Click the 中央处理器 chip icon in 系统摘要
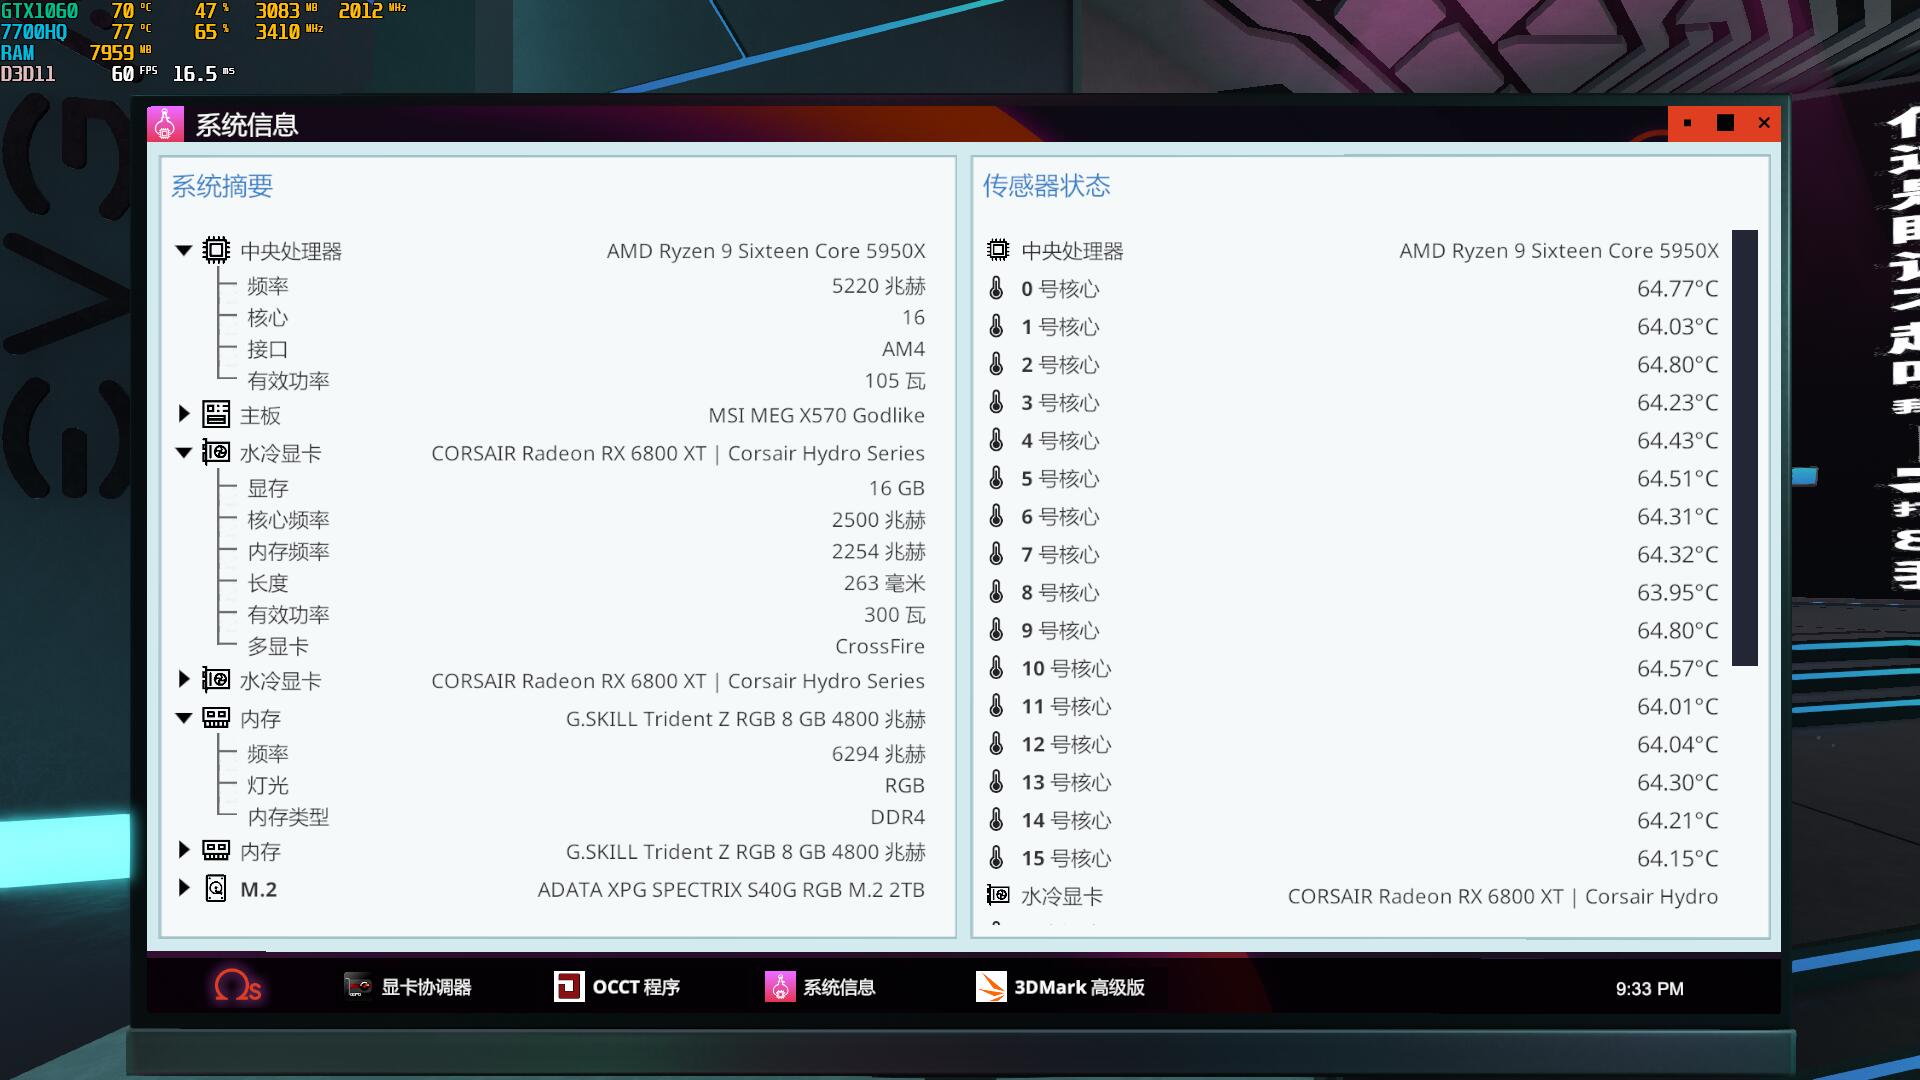 pos(216,250)
